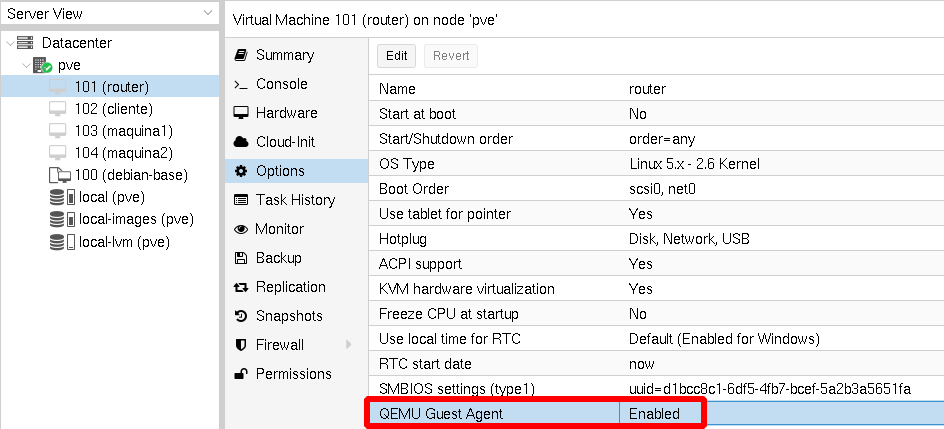Expand the Firewall submenu arrow
Image resolution: width=944 pixels, height=429 pixels.
tap(349, 345)
